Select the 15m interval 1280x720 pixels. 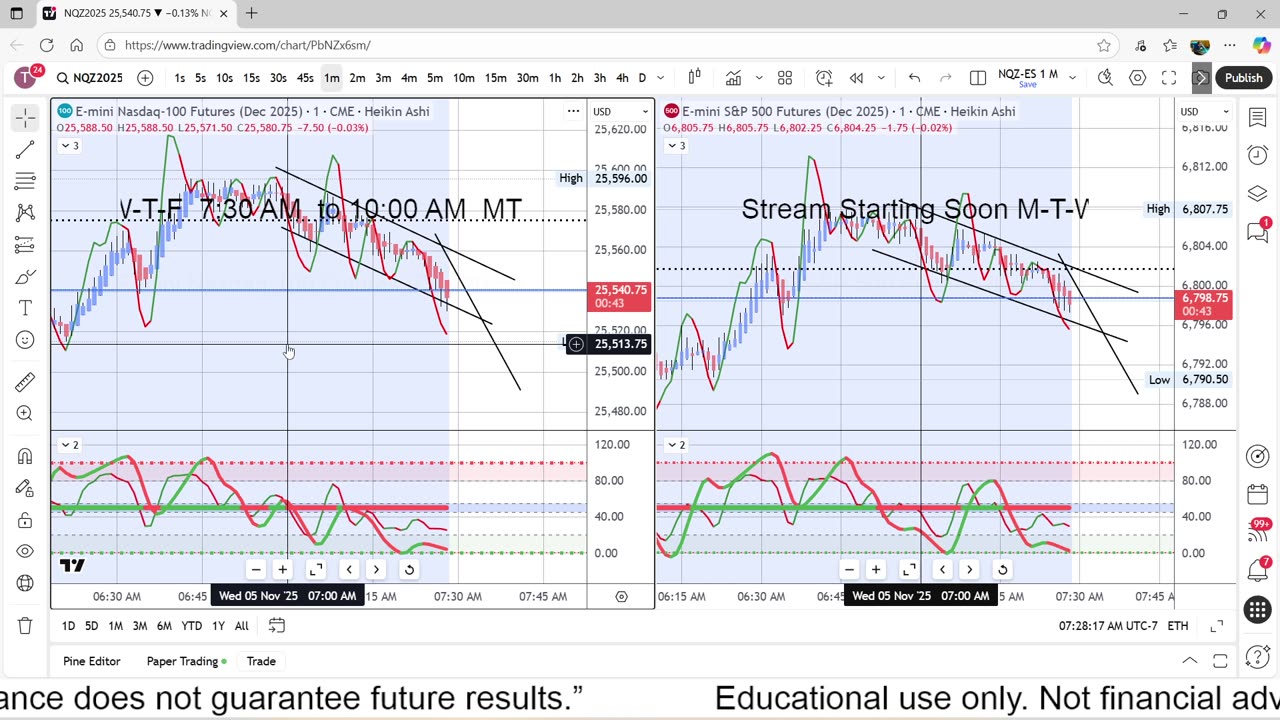(x=495, y=78)
